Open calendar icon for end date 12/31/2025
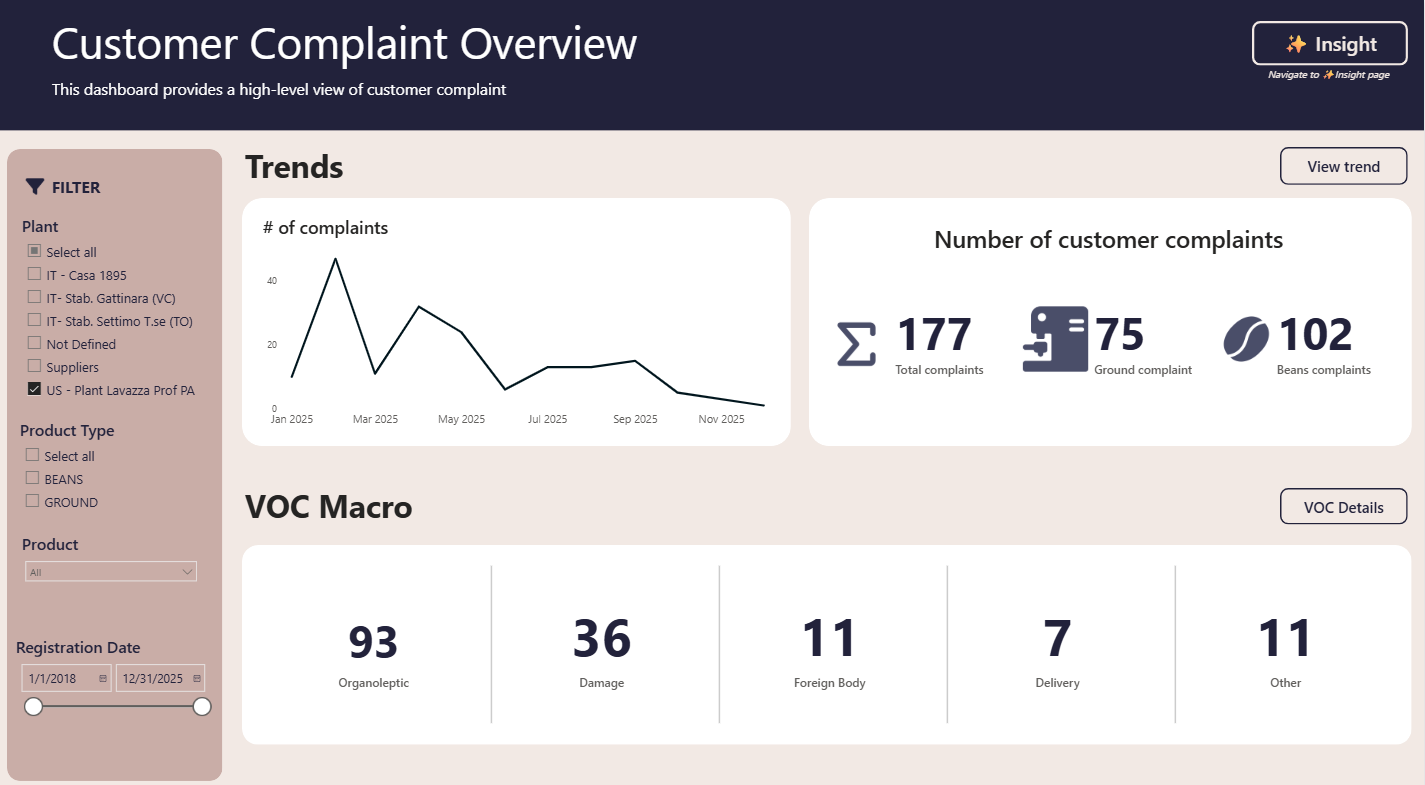 pos(197,679)
